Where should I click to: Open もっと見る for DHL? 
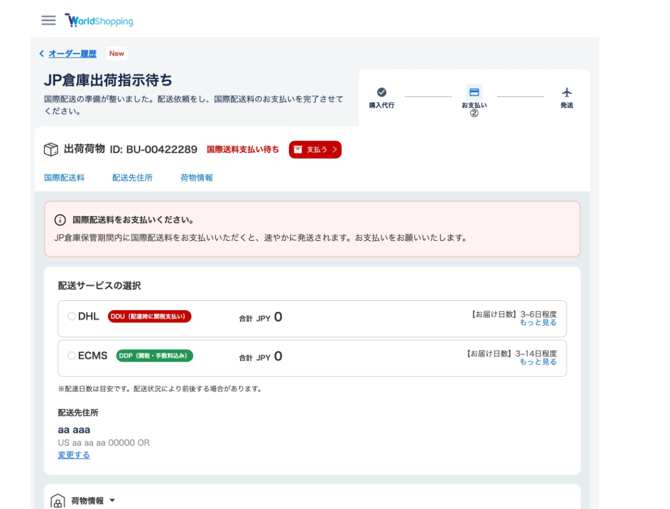[x=538, y=323]
